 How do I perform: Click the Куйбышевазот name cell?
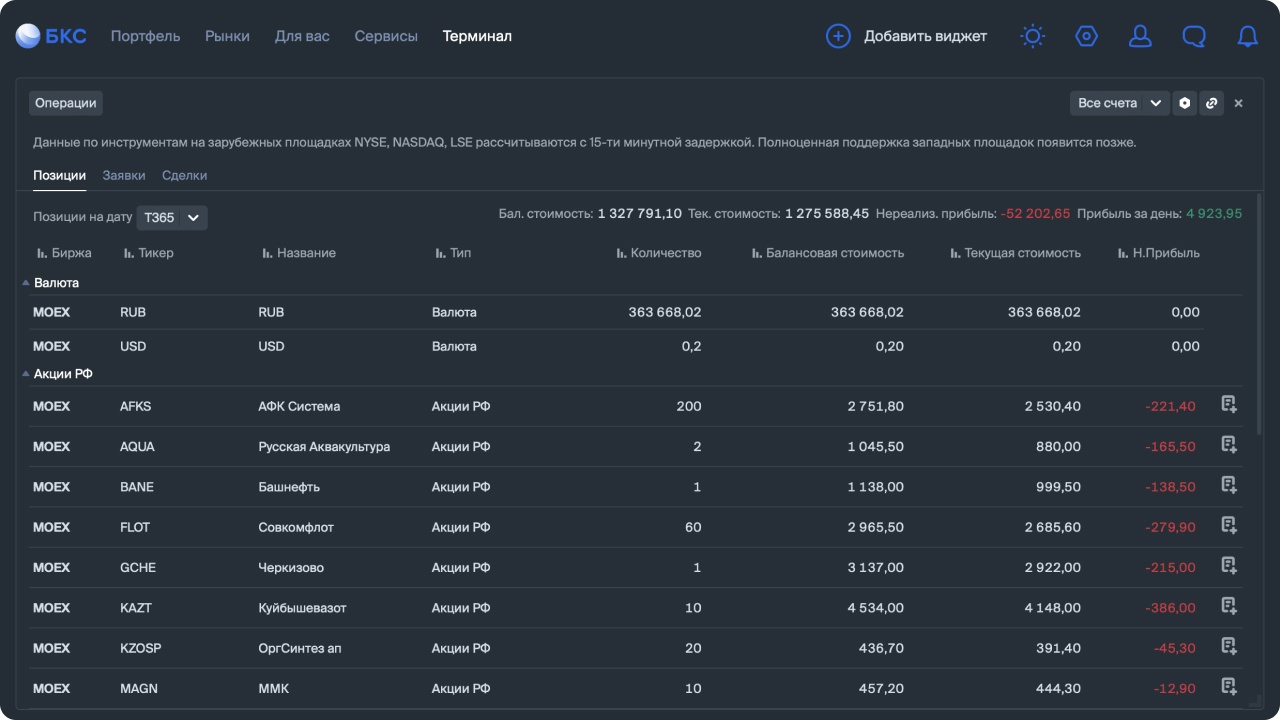(x=303, y=607)
